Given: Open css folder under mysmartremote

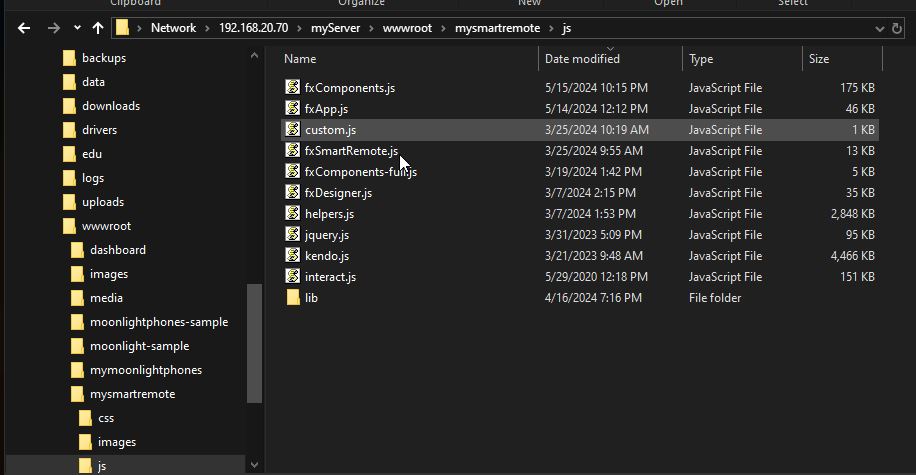Looking at the screenshot, I should click(x=106, y=418).
